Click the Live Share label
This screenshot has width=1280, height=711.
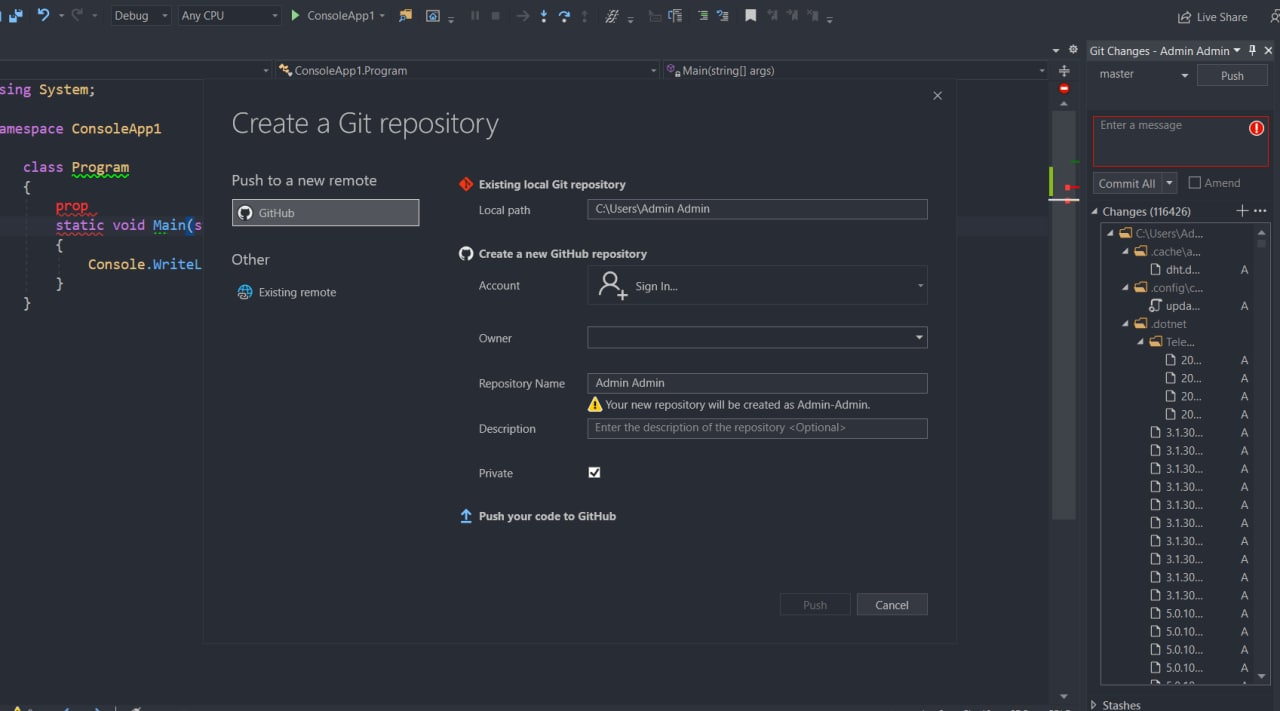[x=1222, y=17]
